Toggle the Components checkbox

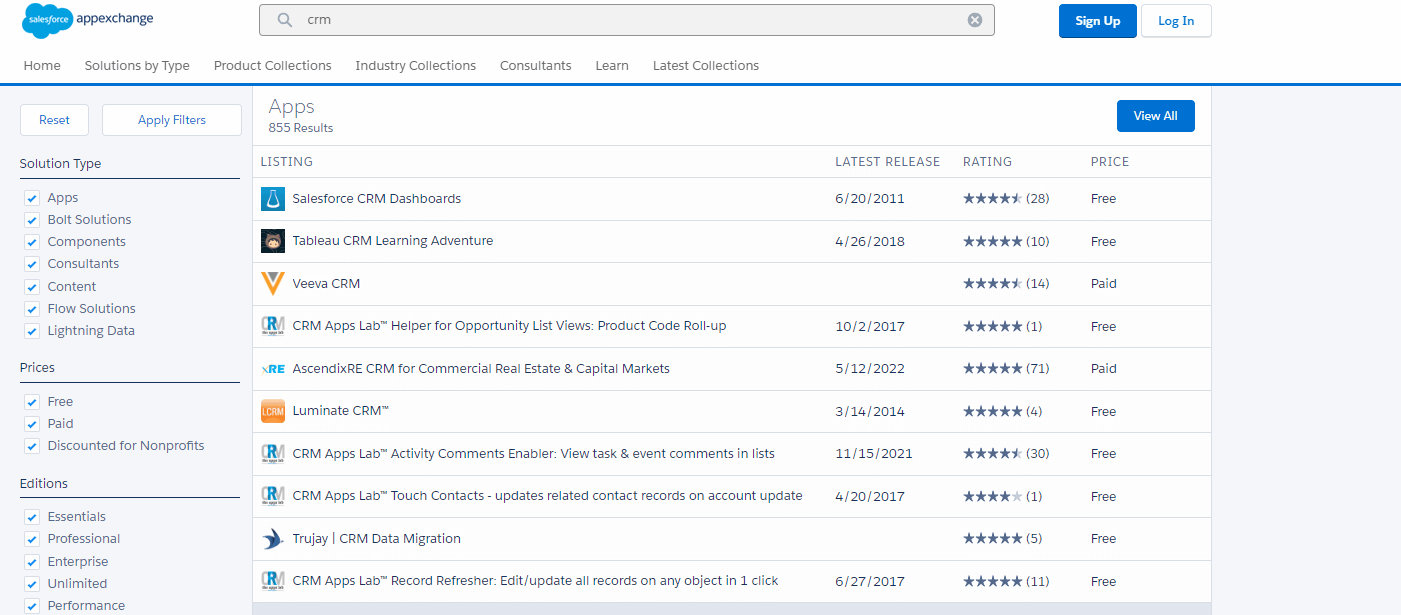coord(32,242)
